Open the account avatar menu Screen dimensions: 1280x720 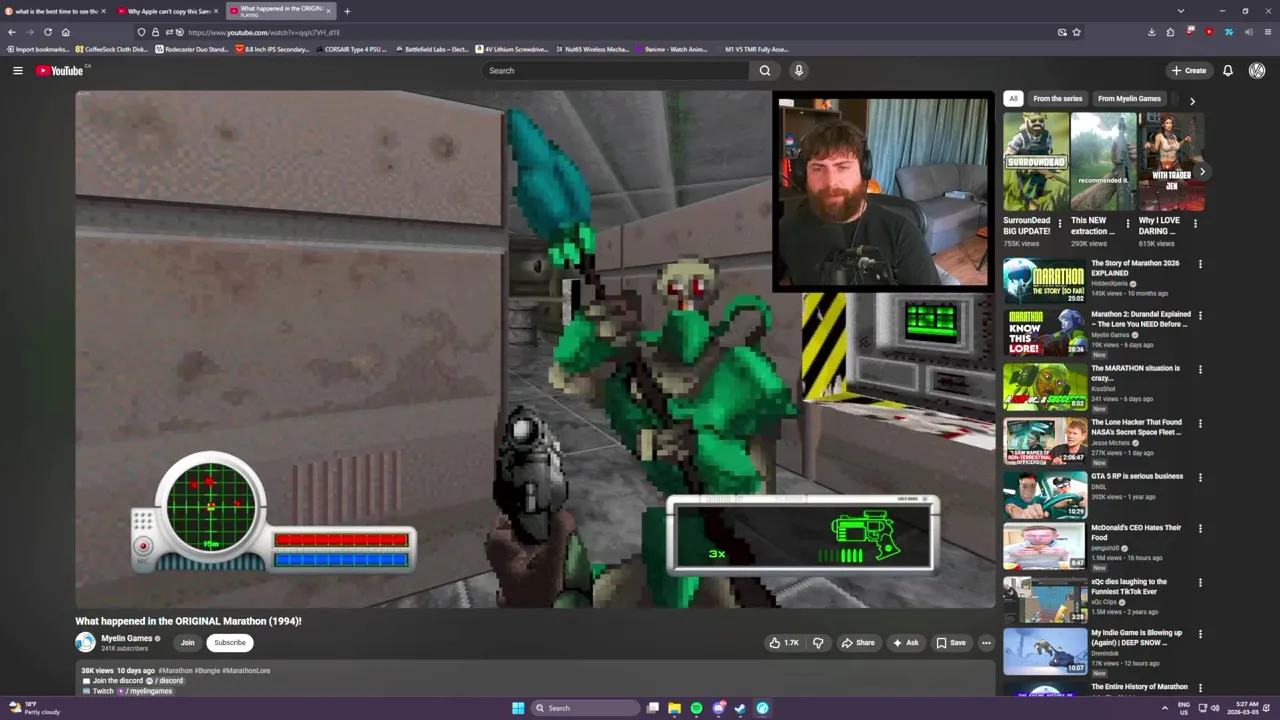[x=1257, y=70]
